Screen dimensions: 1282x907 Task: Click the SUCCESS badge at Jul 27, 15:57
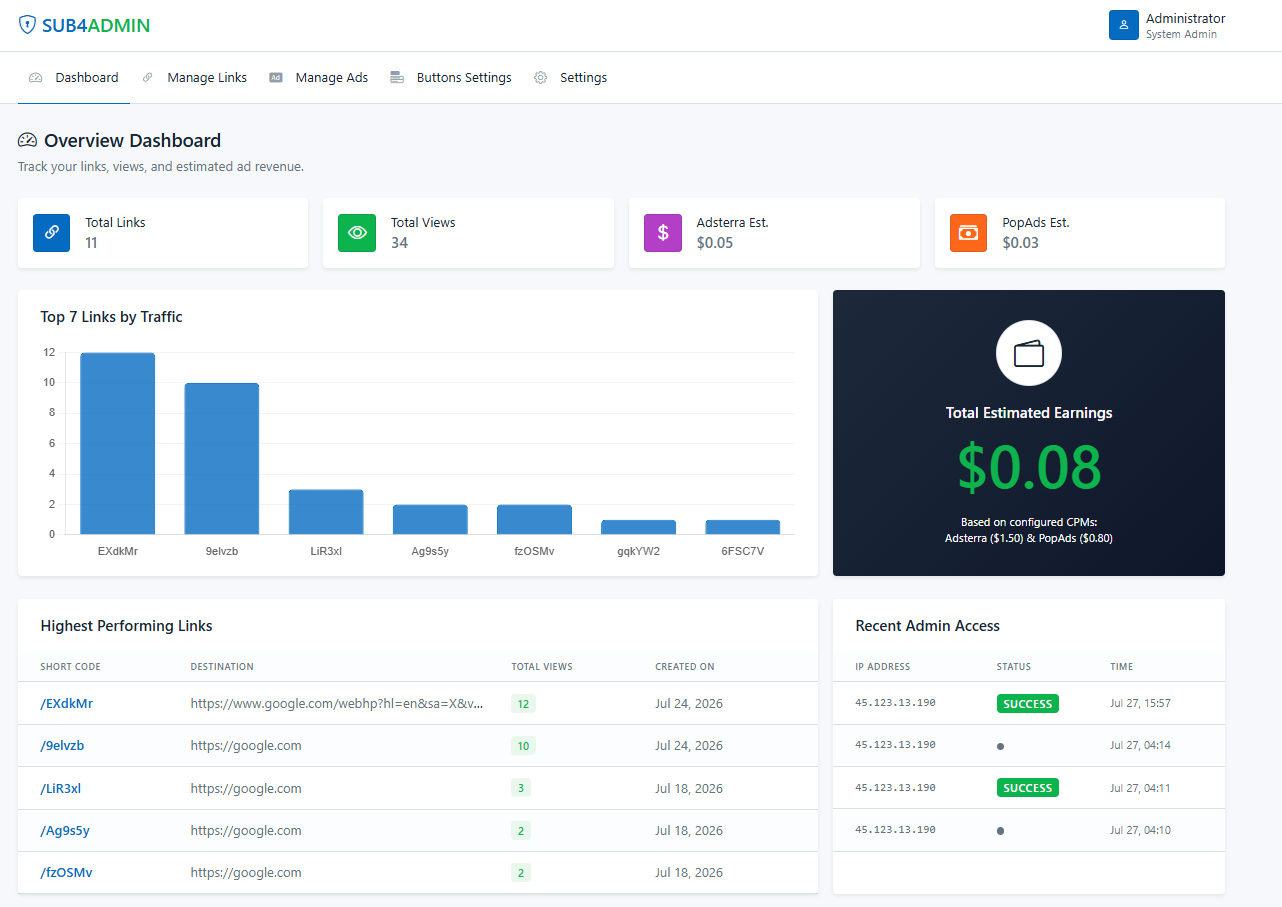1028,704
